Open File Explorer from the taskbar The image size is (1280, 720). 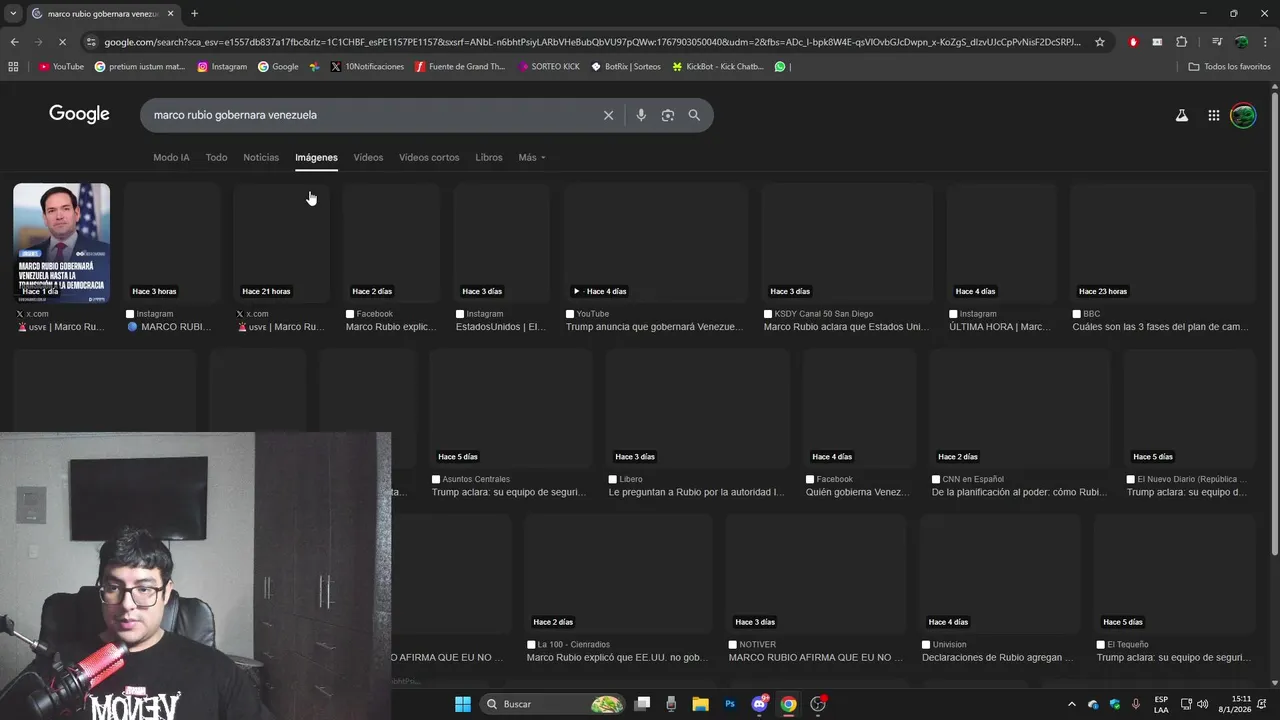pos(700,704)
